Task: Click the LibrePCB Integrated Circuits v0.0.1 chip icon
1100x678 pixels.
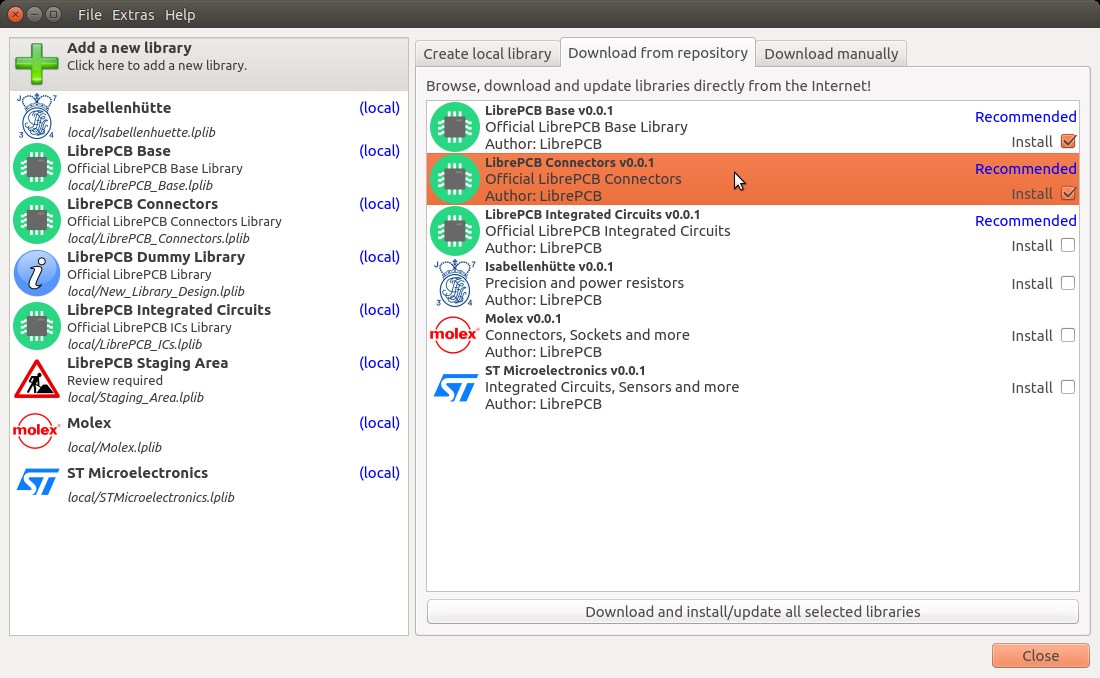Action: pyautogui.click(x=455, y=231)
